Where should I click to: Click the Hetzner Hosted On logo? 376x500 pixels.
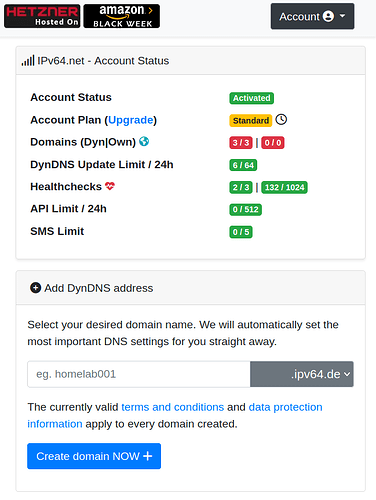[x=42, y=16]
